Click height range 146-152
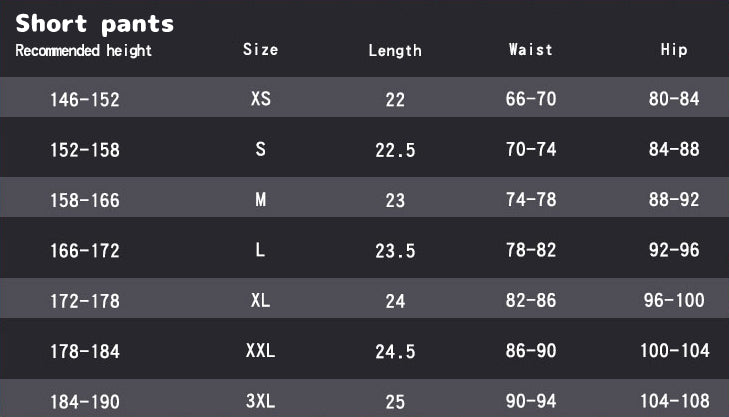 click(x=85, y=99)
